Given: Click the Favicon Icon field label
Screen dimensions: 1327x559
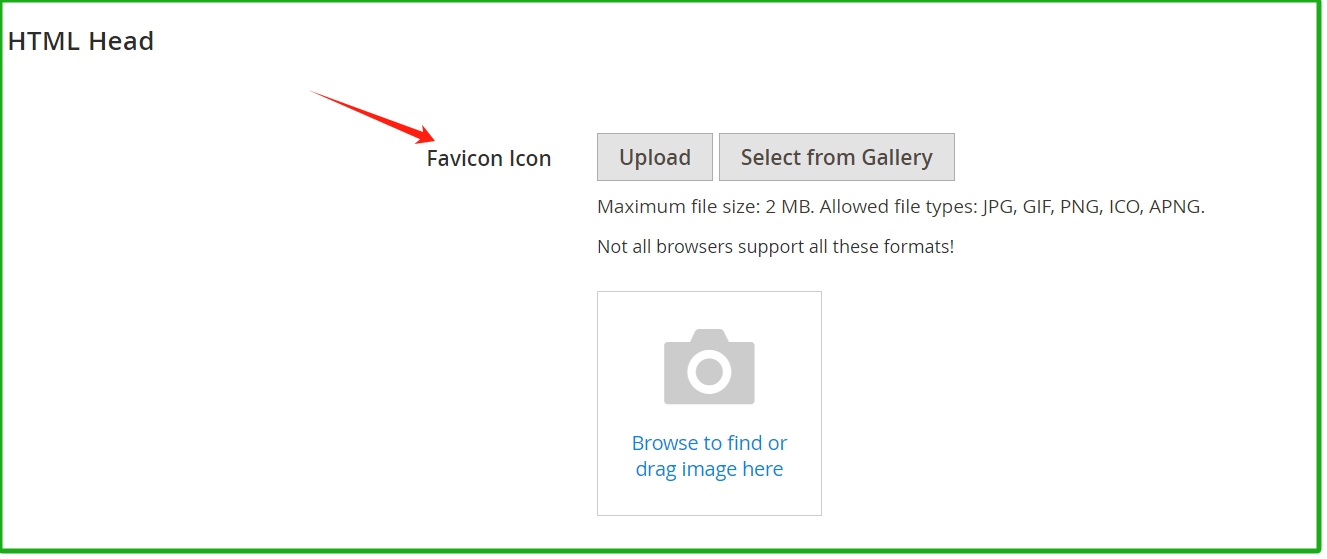Looking at the screenshot, I should (489, 158).
